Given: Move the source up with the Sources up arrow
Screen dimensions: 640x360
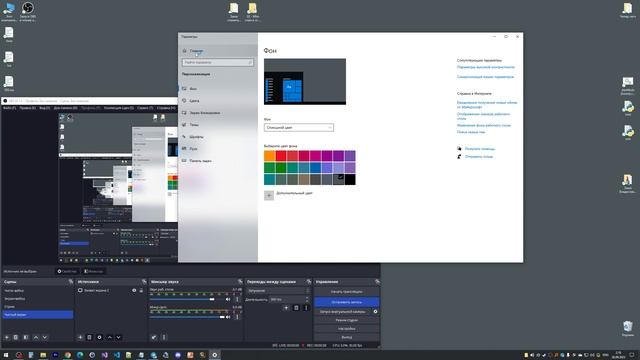Looking at the screenshot, I should tap(109, 337).
